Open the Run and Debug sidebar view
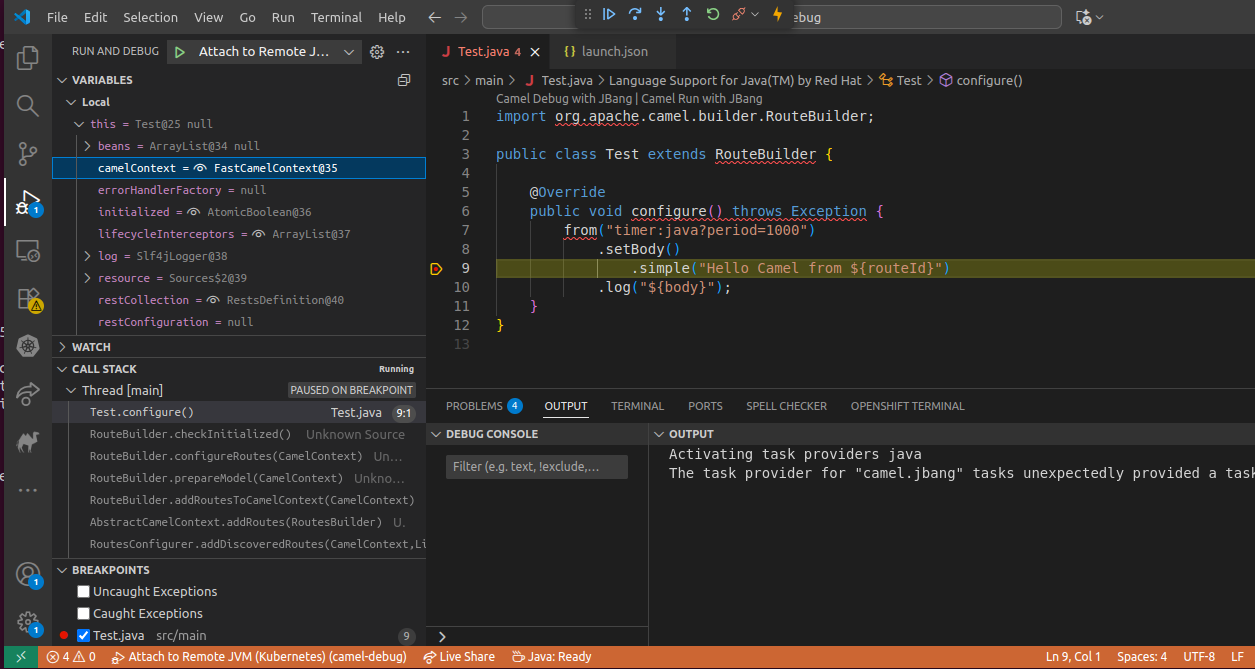Image resolution: width=1255 pixels, height=669 pixels. click(27, 203)
